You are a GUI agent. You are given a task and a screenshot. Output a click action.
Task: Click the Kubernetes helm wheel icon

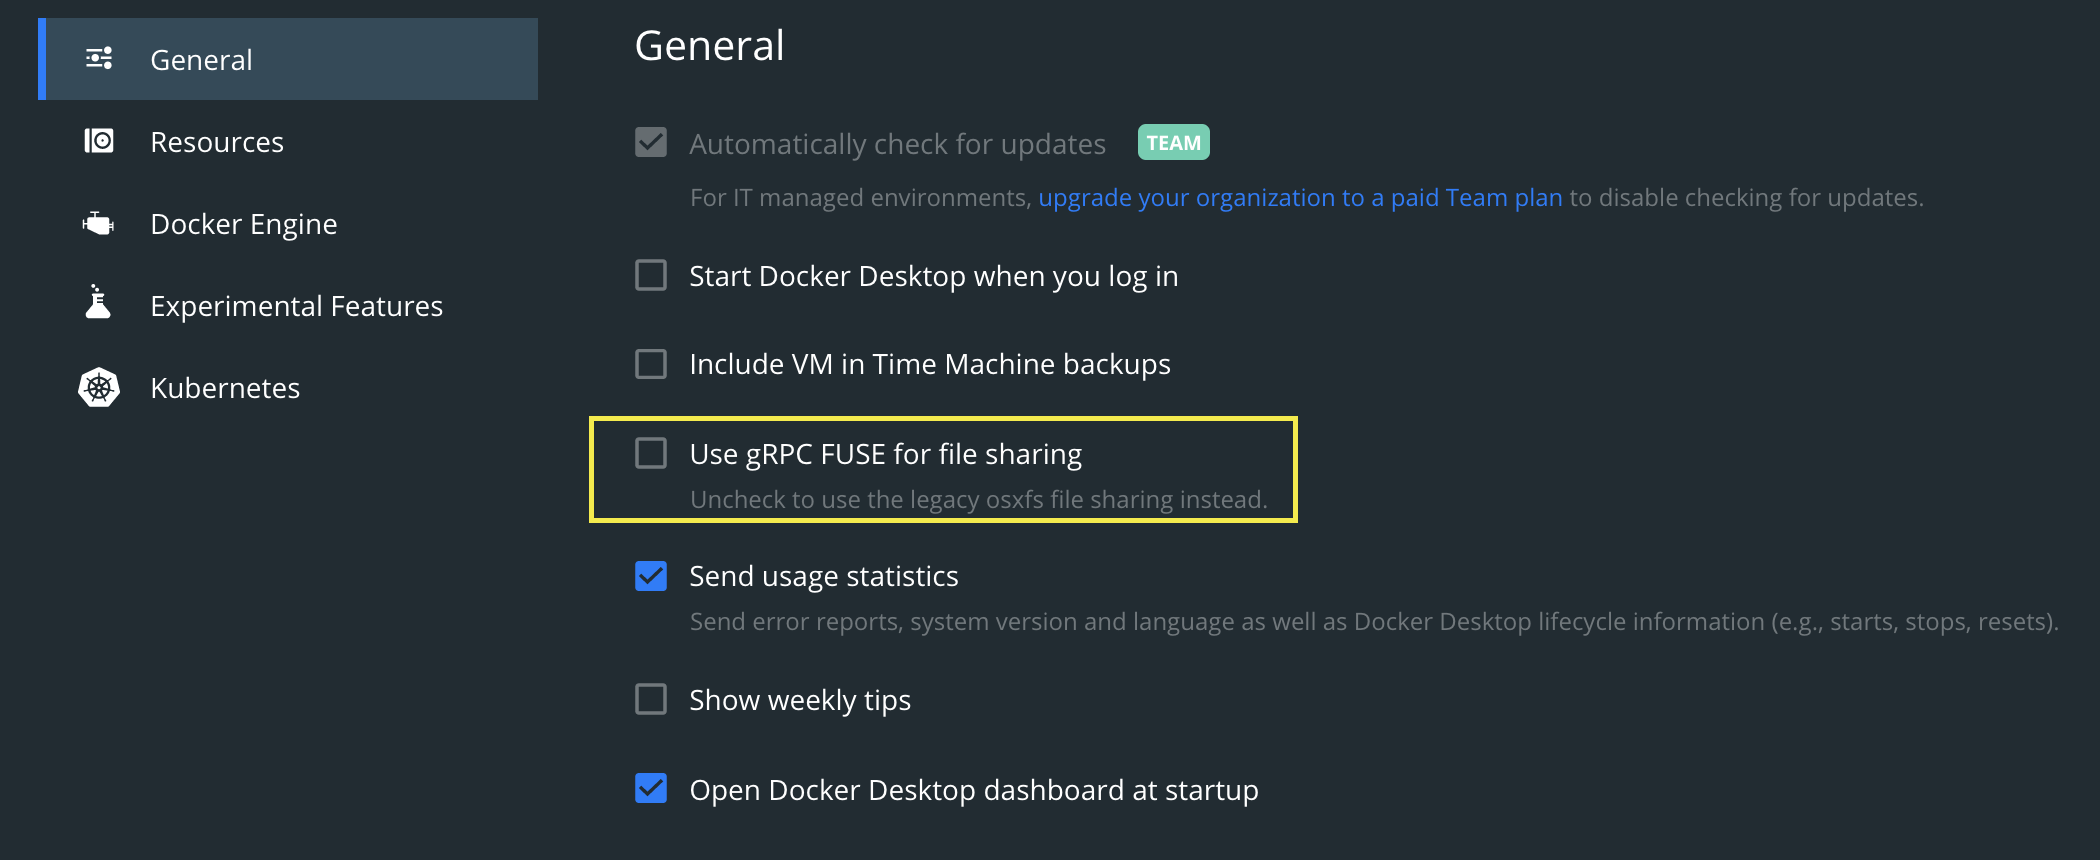click(98, 387)
